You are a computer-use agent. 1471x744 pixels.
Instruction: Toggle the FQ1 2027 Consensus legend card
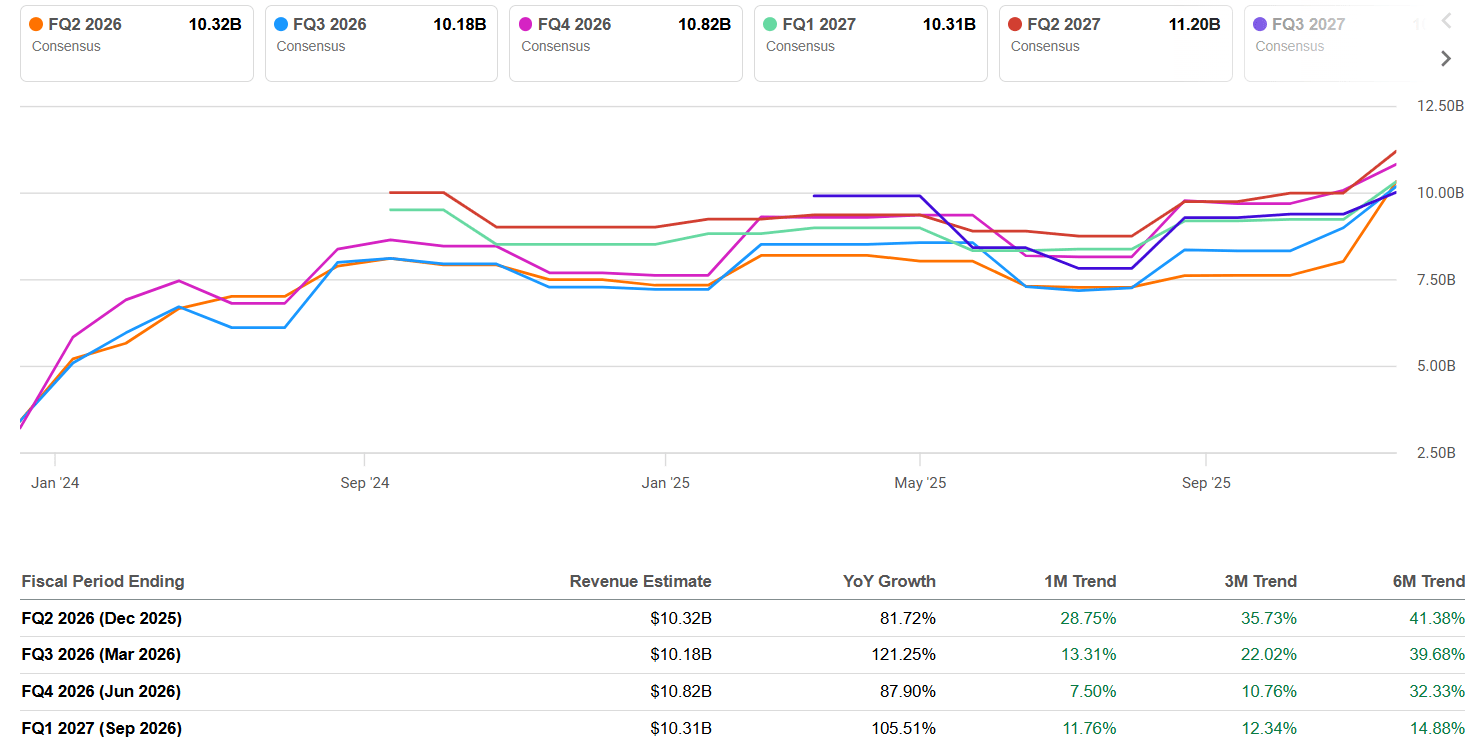point(870,43)
